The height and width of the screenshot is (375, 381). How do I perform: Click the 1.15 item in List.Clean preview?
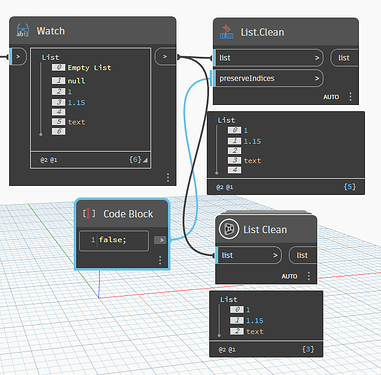[x=252, y=141]
